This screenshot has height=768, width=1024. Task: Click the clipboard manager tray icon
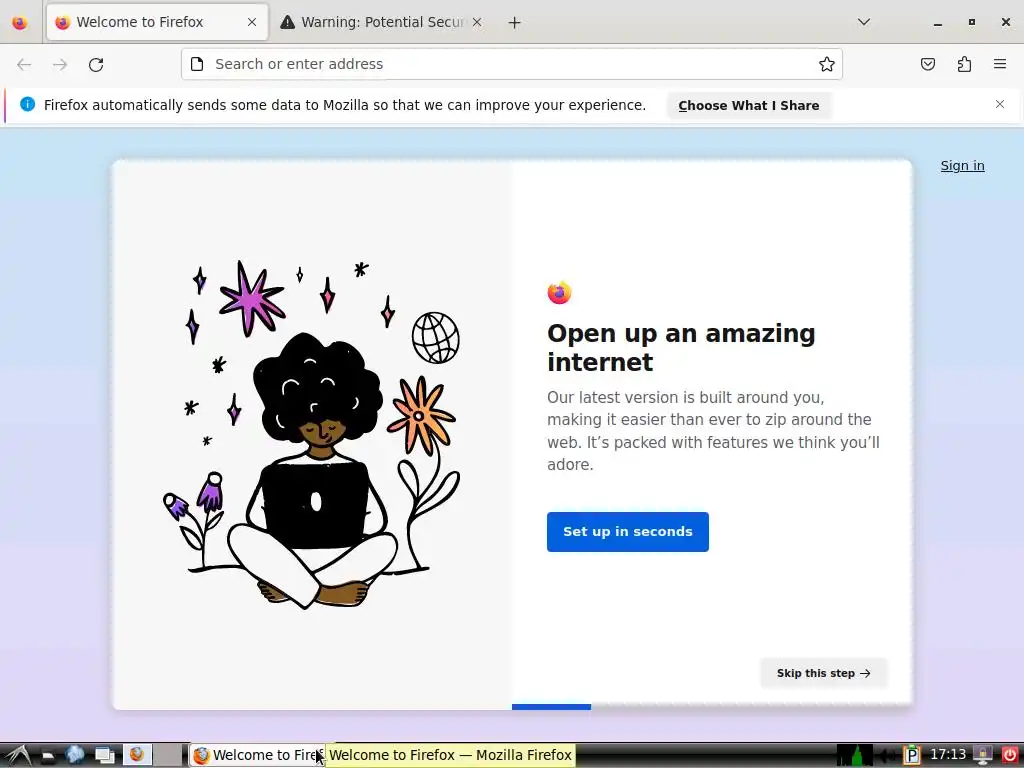point(912,756)
